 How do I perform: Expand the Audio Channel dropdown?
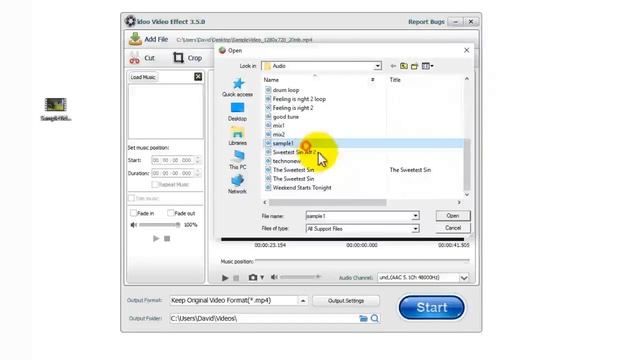[464, 278]
